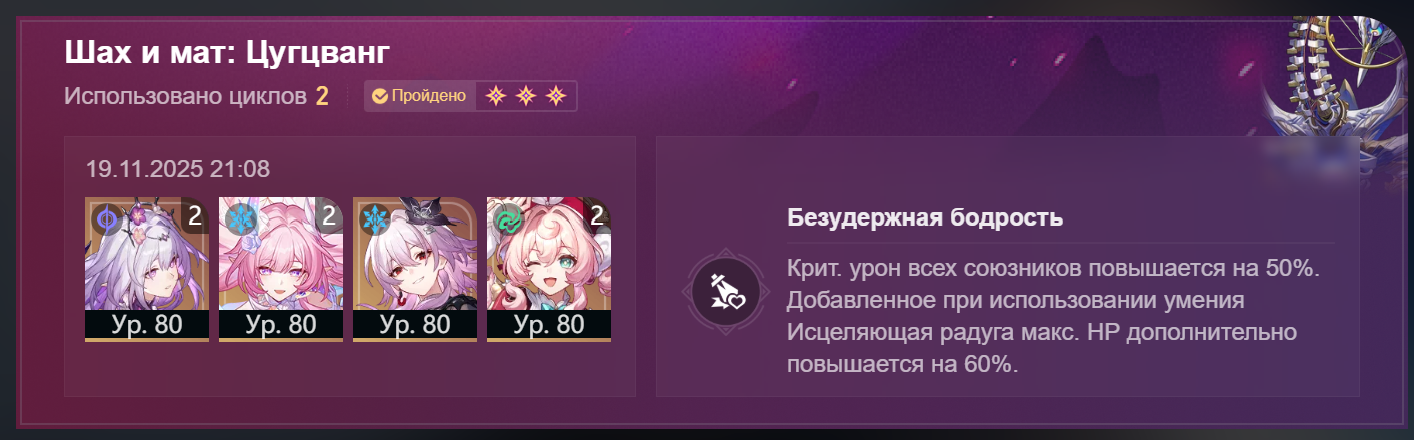The height and width of the screenshot is (440, 1414).
Task: Click the Безудержная бодрость buff title
Action: (925, 217)
